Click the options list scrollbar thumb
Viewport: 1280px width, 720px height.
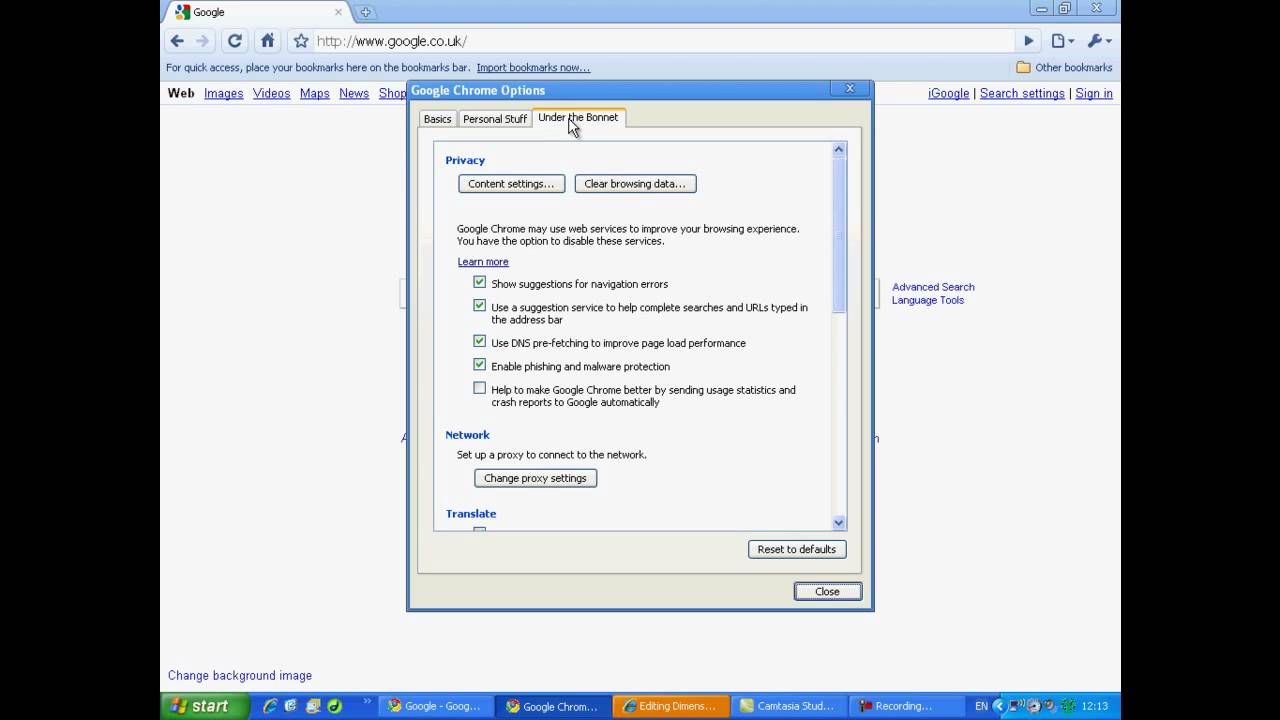pos(839,234)
